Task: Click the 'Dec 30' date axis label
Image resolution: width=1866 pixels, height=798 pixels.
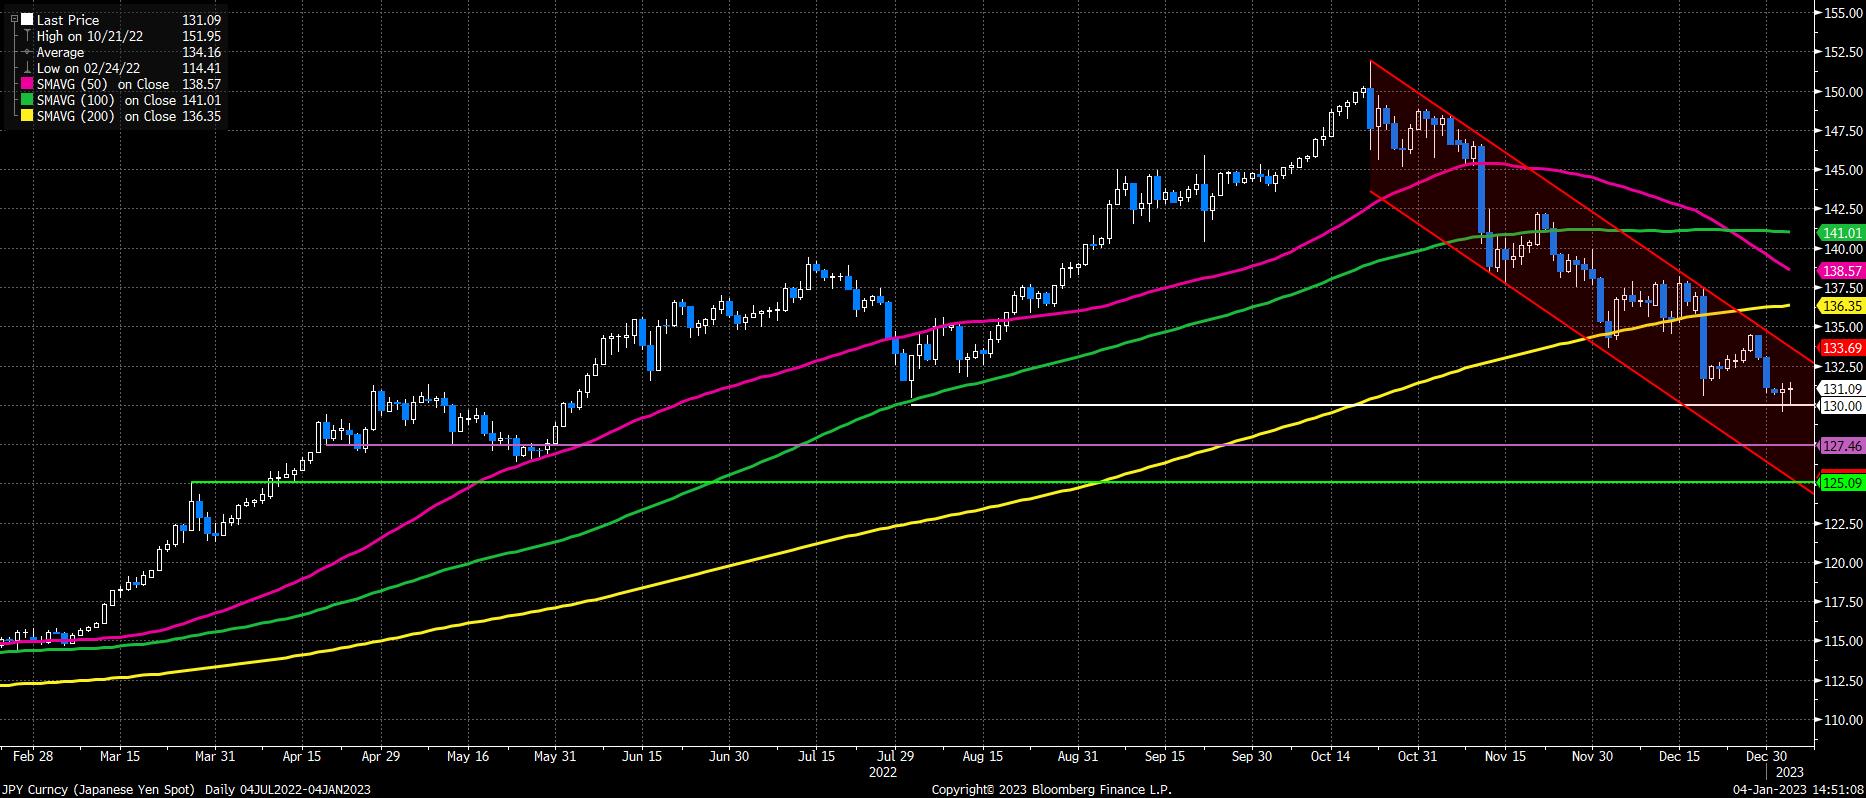Action: point(1766,757)
